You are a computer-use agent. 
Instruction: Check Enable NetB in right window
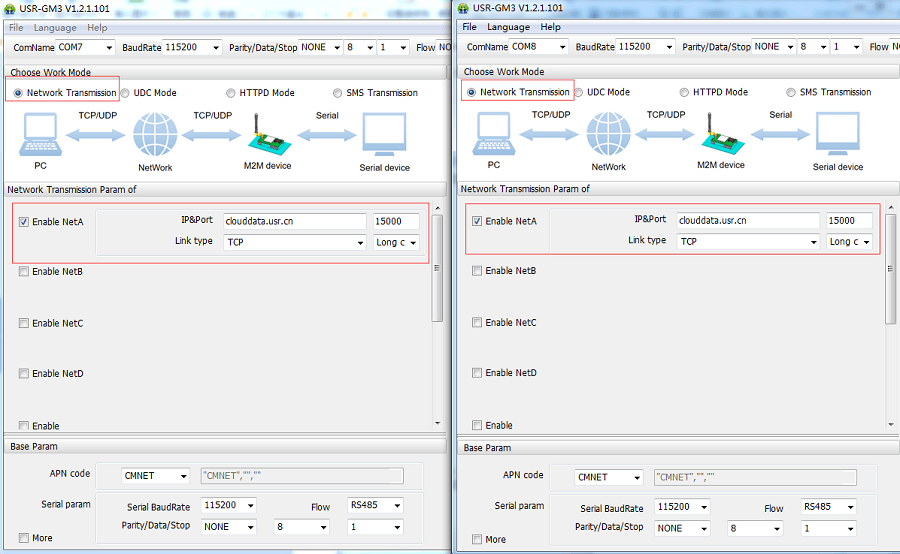(x=477, y=271)
